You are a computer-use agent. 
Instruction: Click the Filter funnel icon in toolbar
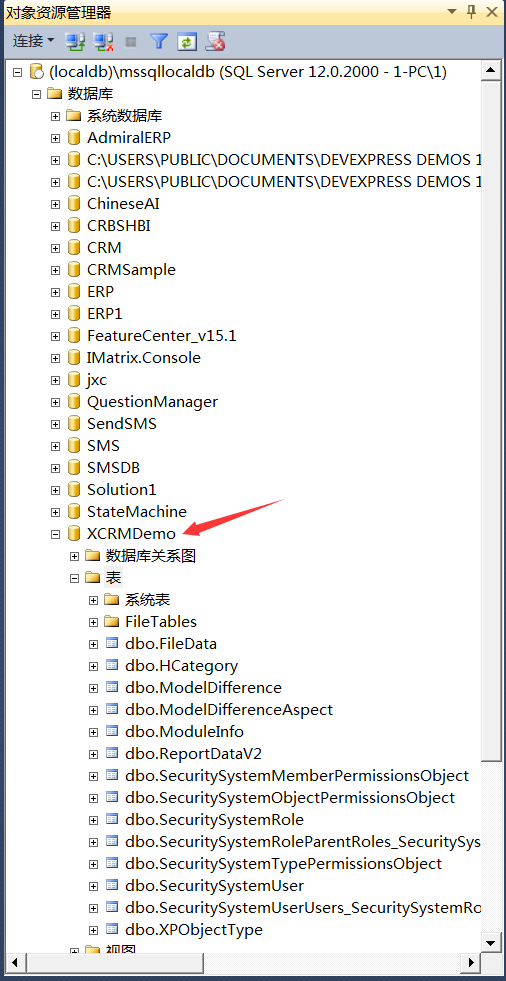point(159,42)
